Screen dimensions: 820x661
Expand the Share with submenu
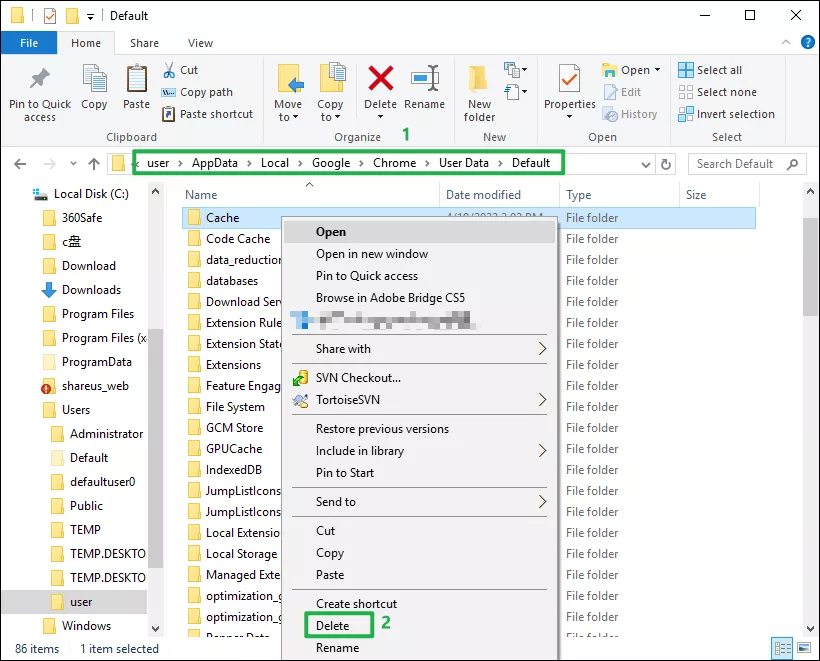(x=542, y=349)
